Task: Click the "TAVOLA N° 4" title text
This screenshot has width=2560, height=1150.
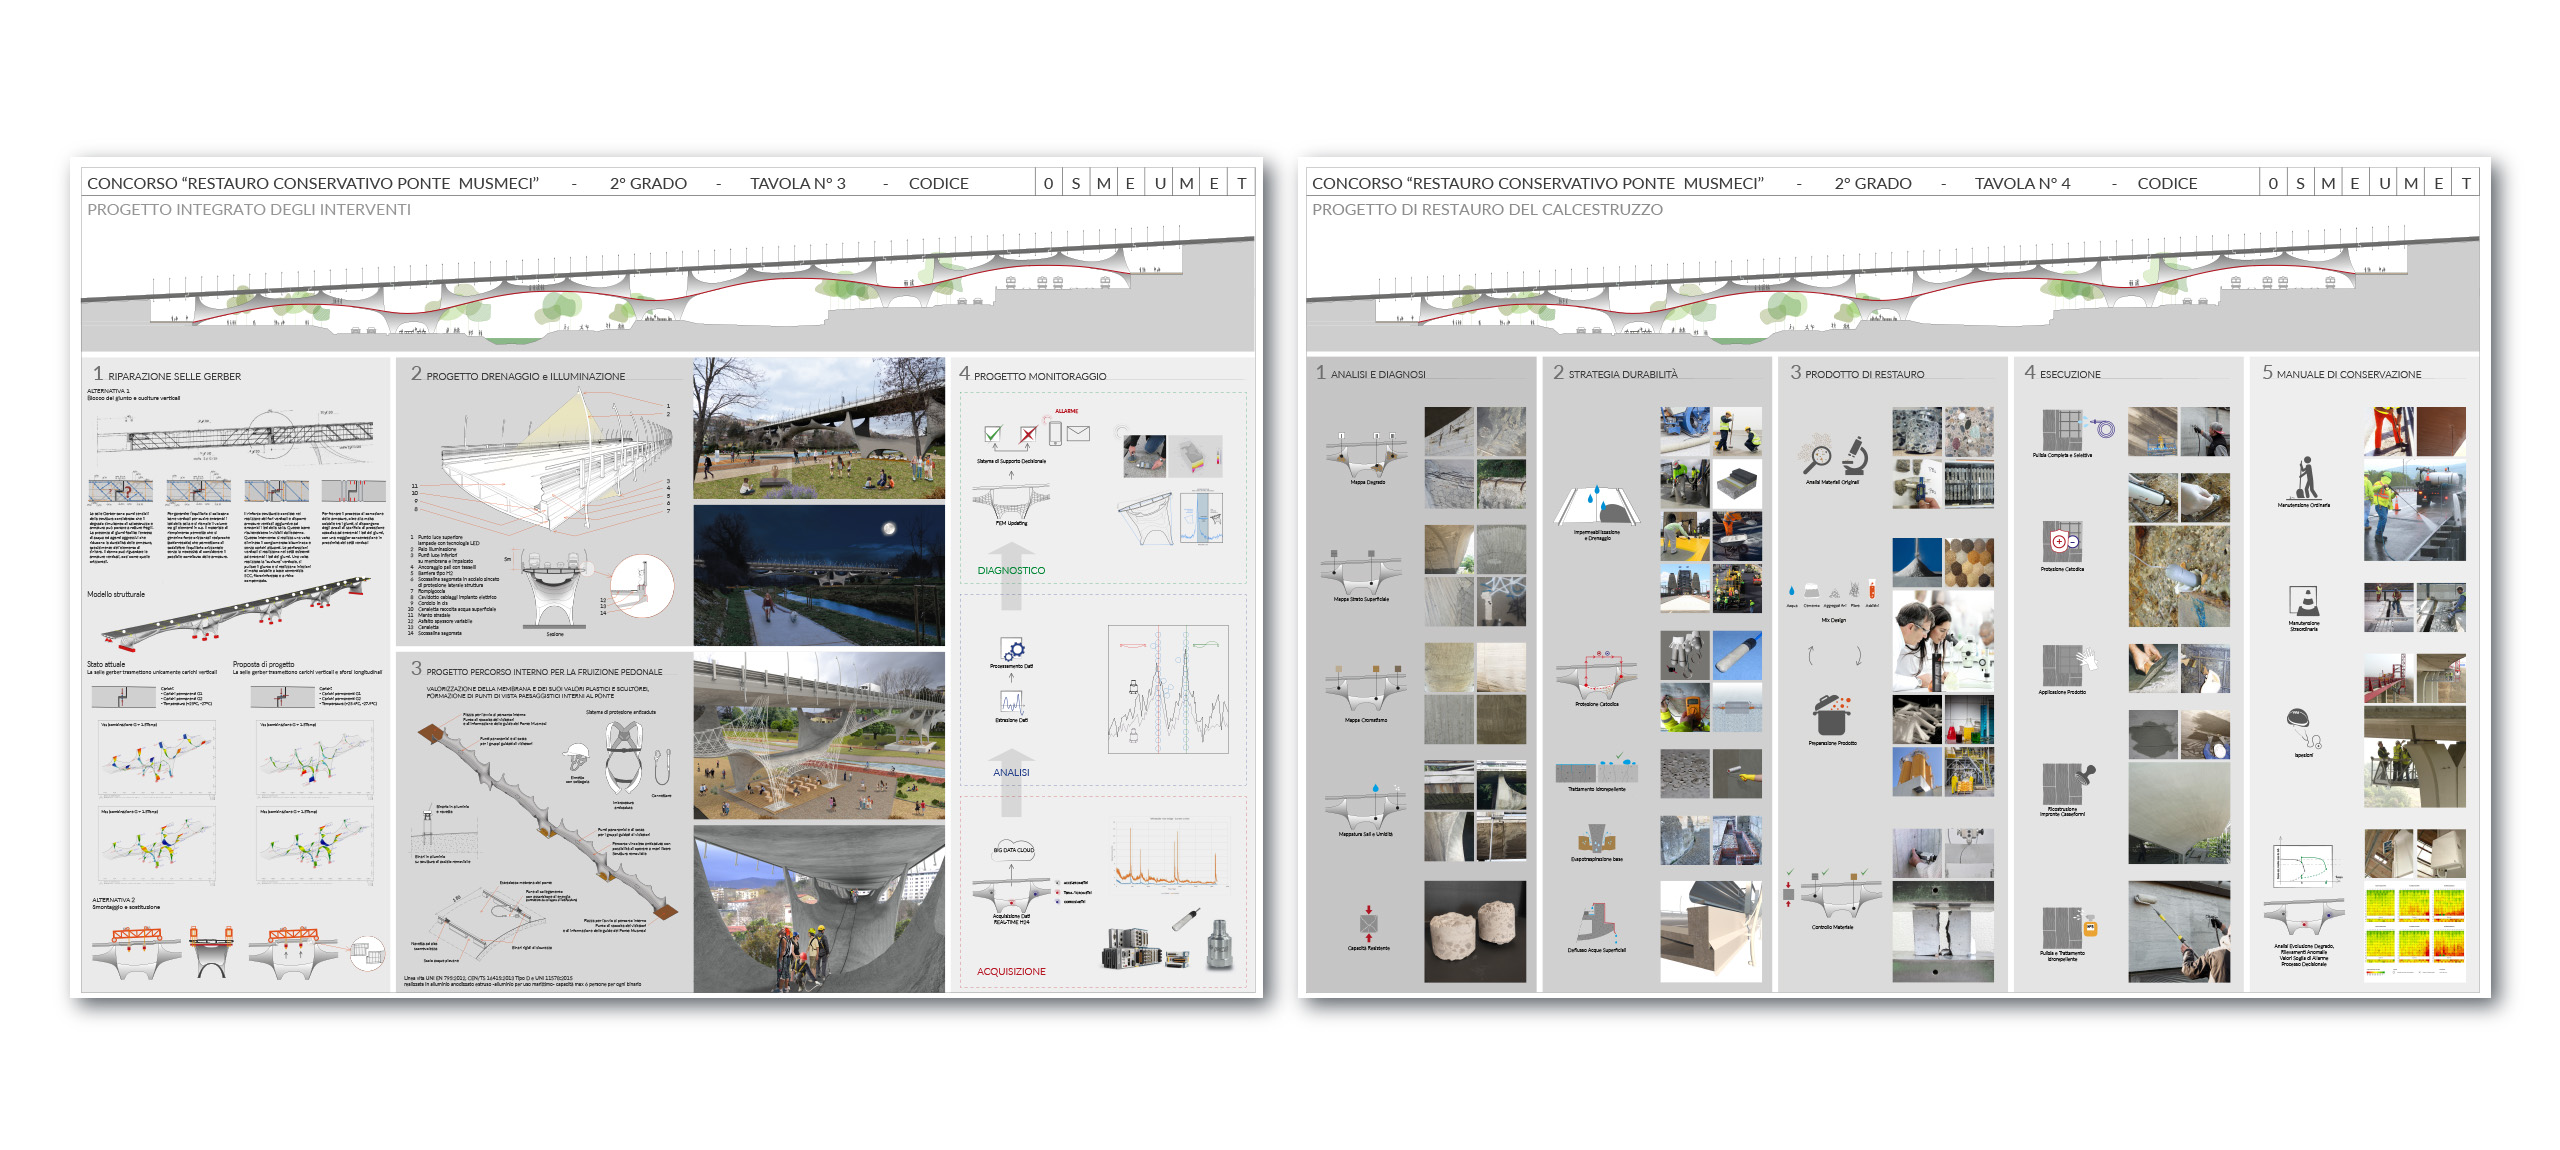Action: (2022, 183)
